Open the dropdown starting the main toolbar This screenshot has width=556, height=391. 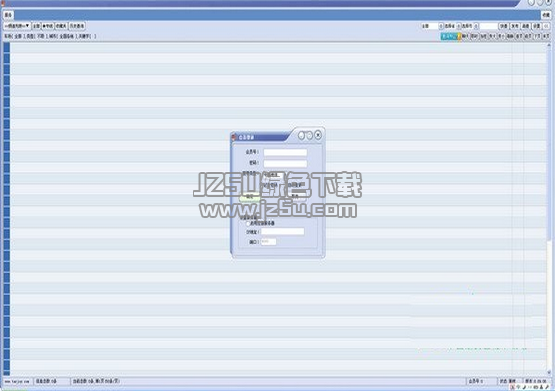17,26
